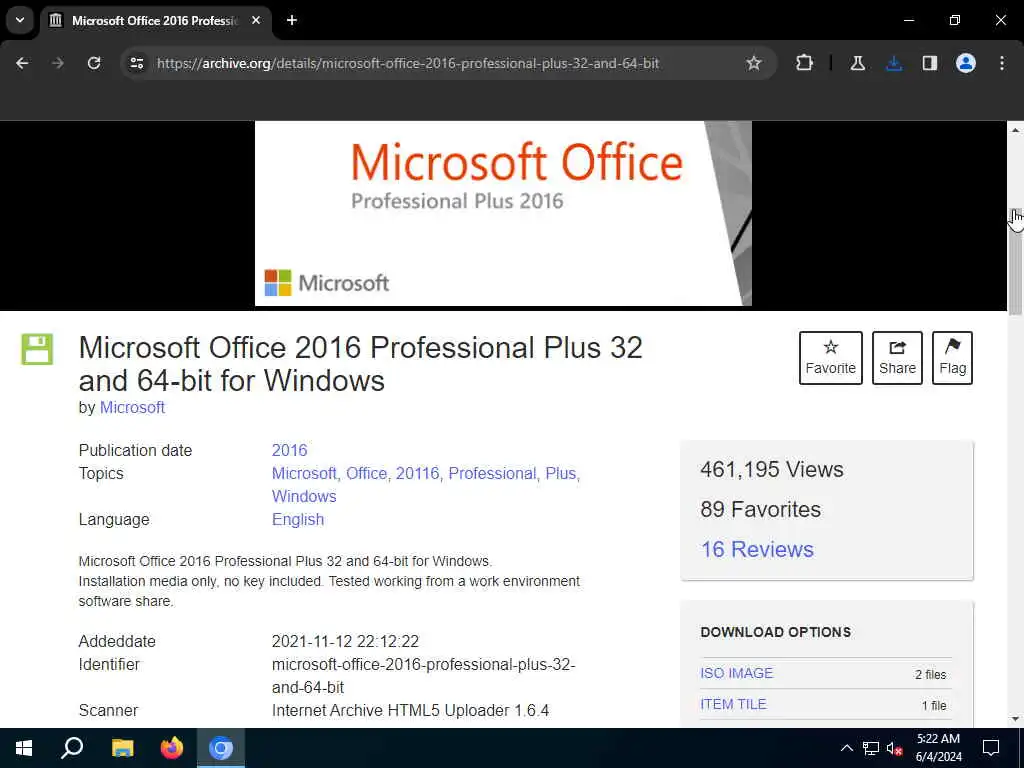This screenshot has width=1024, height=768.
Task: Click the 461,195 Views text
Action: point(772,470)
